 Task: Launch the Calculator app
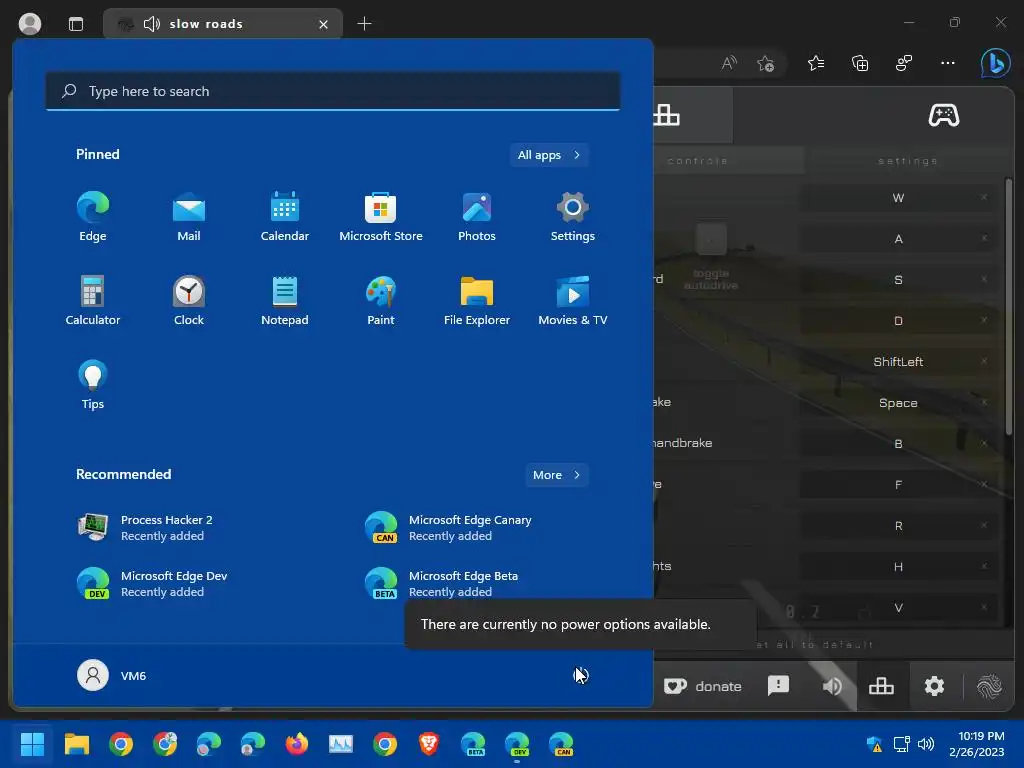pyautogui.click(x=93, y=300)
